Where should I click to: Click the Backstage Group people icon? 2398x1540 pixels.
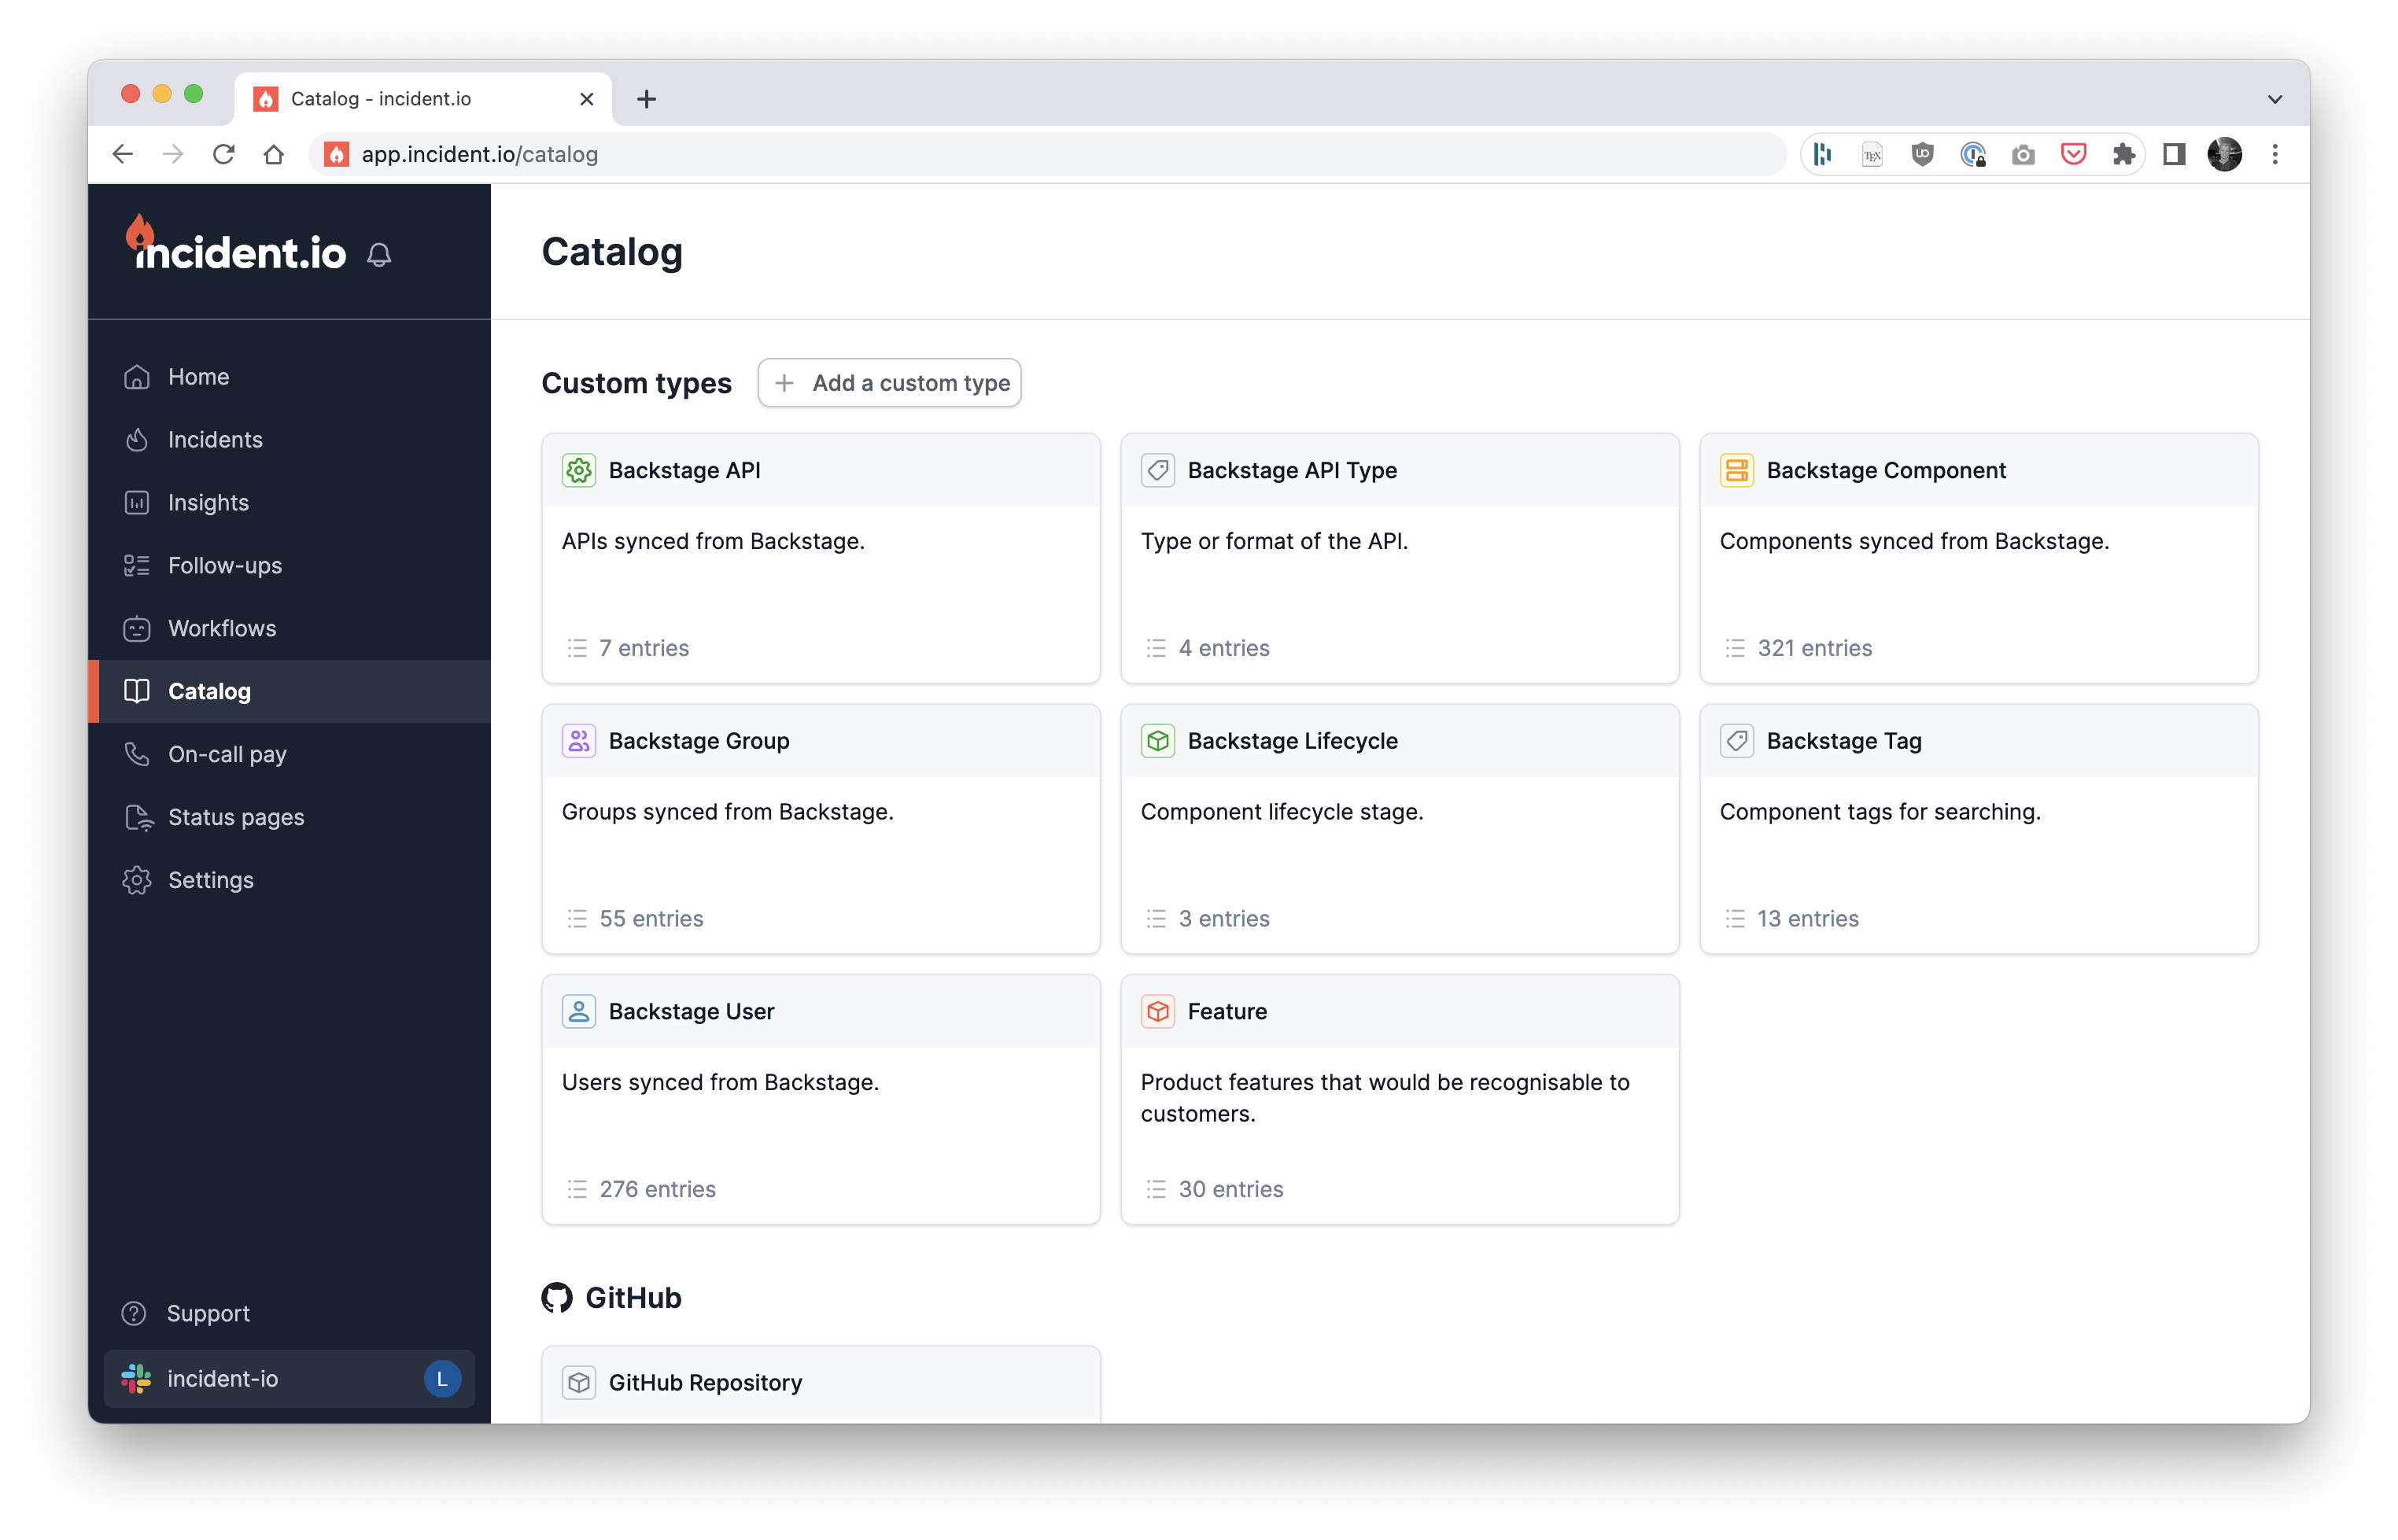578,739
